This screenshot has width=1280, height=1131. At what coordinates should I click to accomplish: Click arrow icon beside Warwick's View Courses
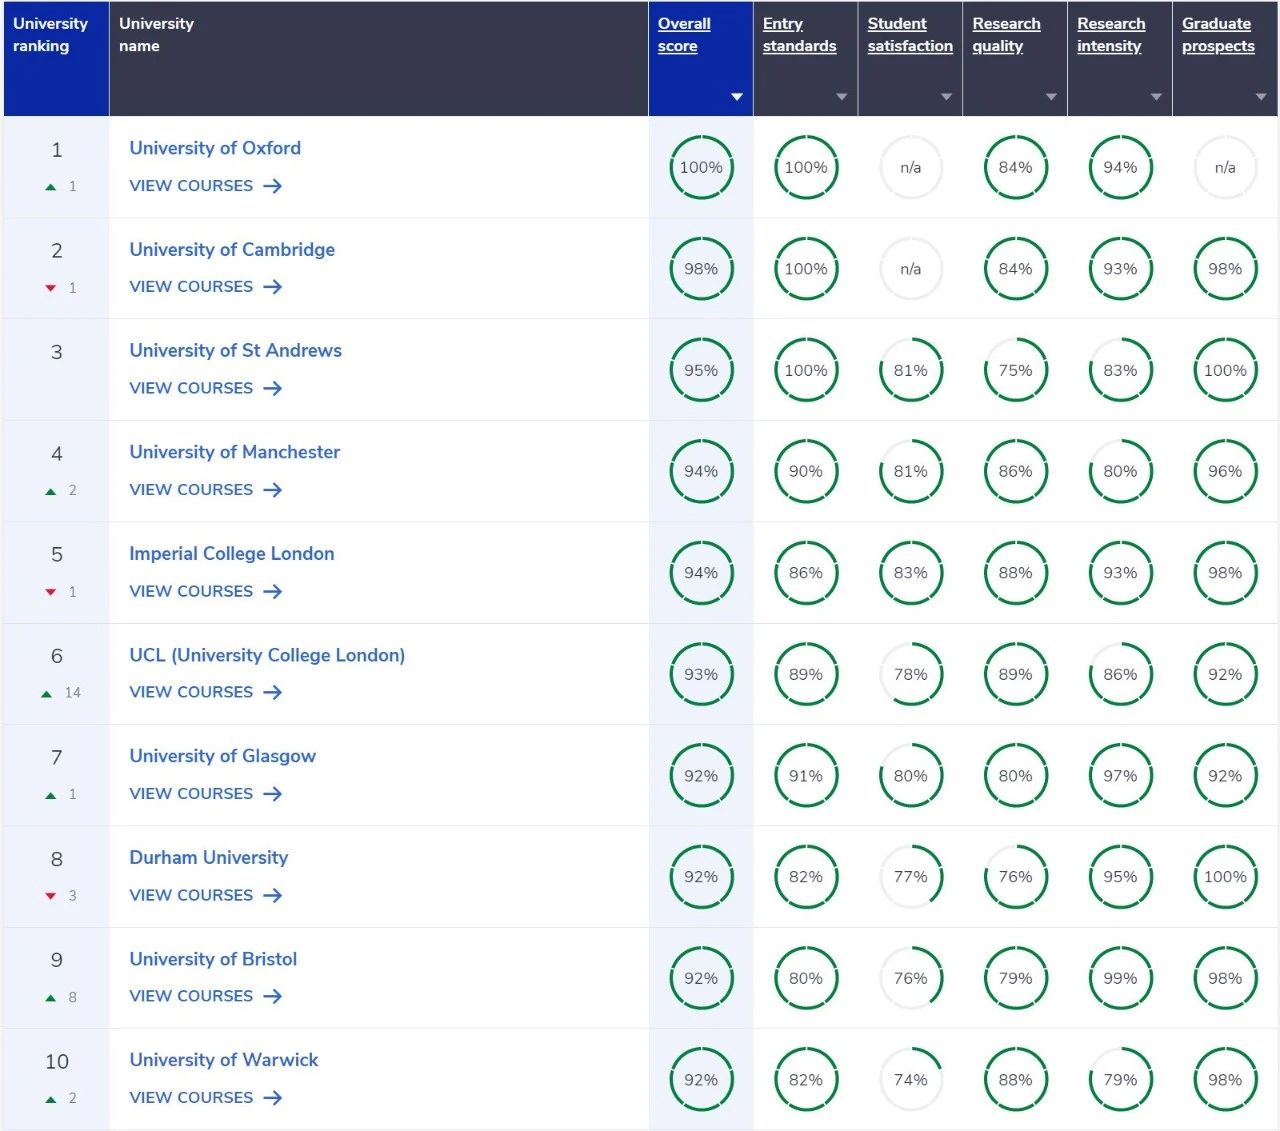coord(272,1098)
